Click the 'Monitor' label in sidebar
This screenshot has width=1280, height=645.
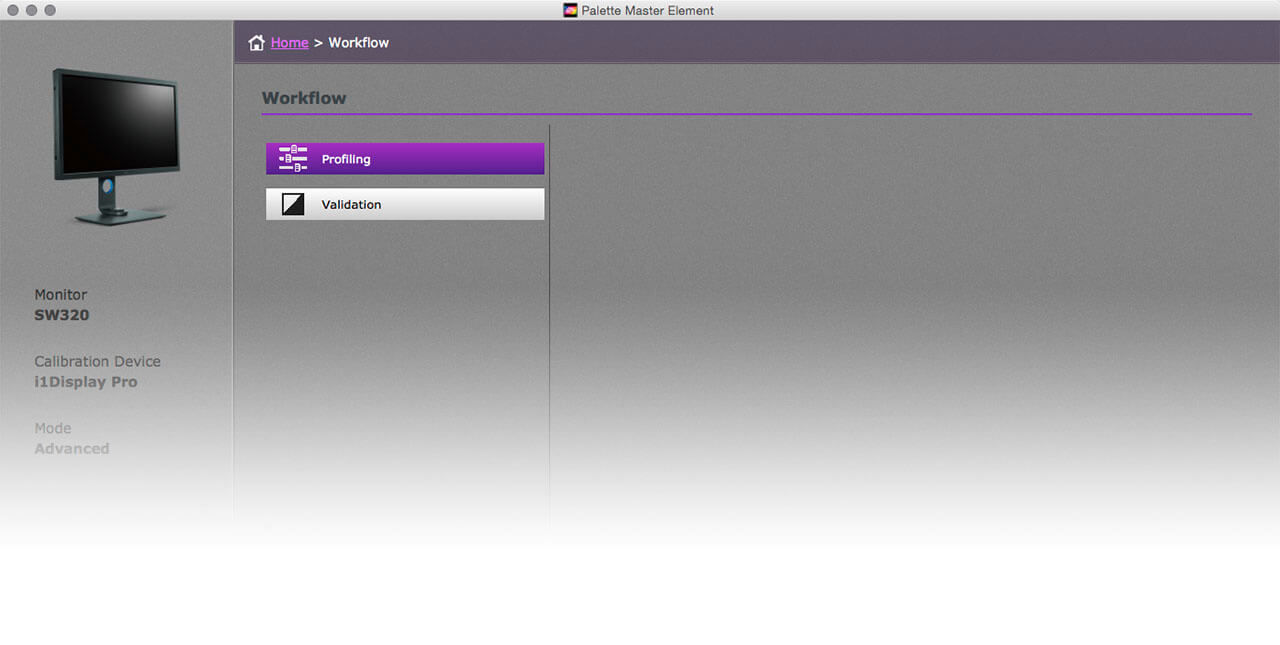61,295
